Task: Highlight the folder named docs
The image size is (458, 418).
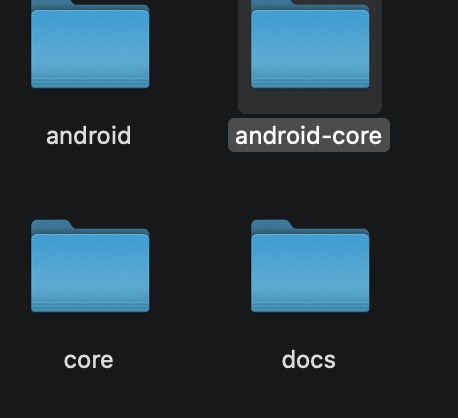Action: point(310,266)
